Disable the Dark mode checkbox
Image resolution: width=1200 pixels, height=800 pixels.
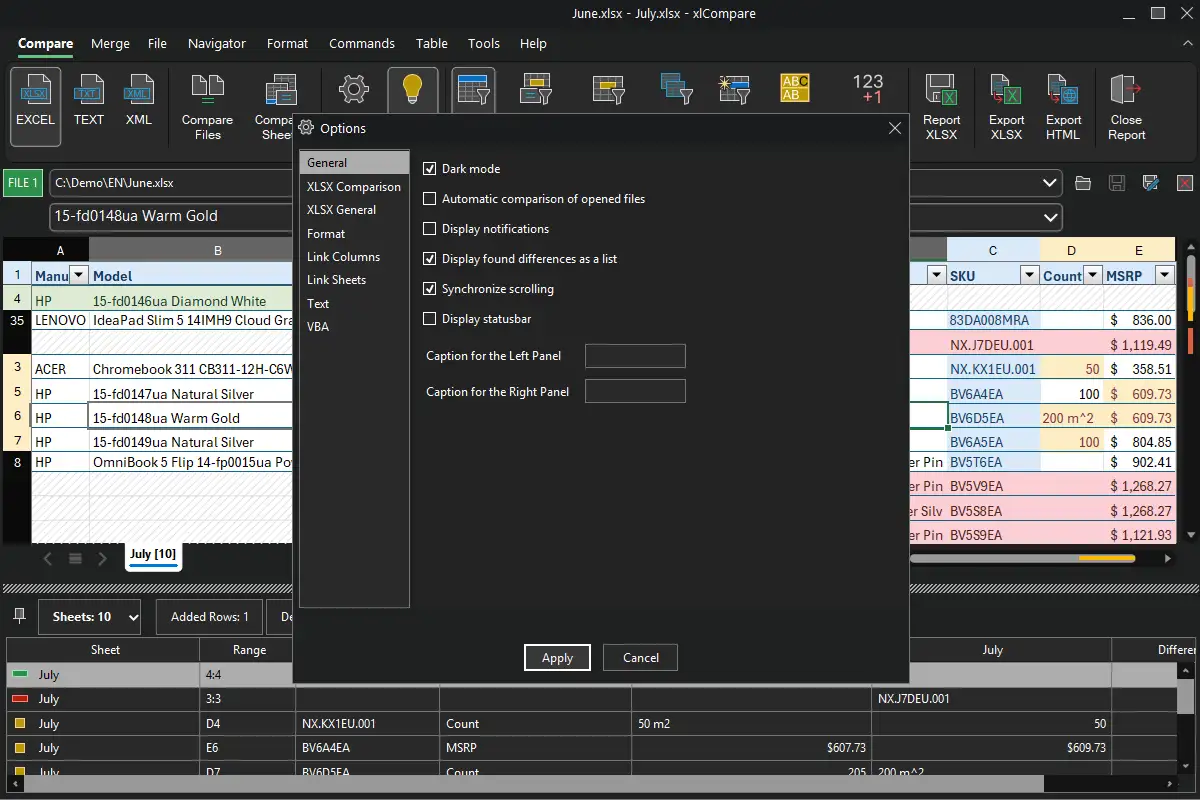coord(430,169)
